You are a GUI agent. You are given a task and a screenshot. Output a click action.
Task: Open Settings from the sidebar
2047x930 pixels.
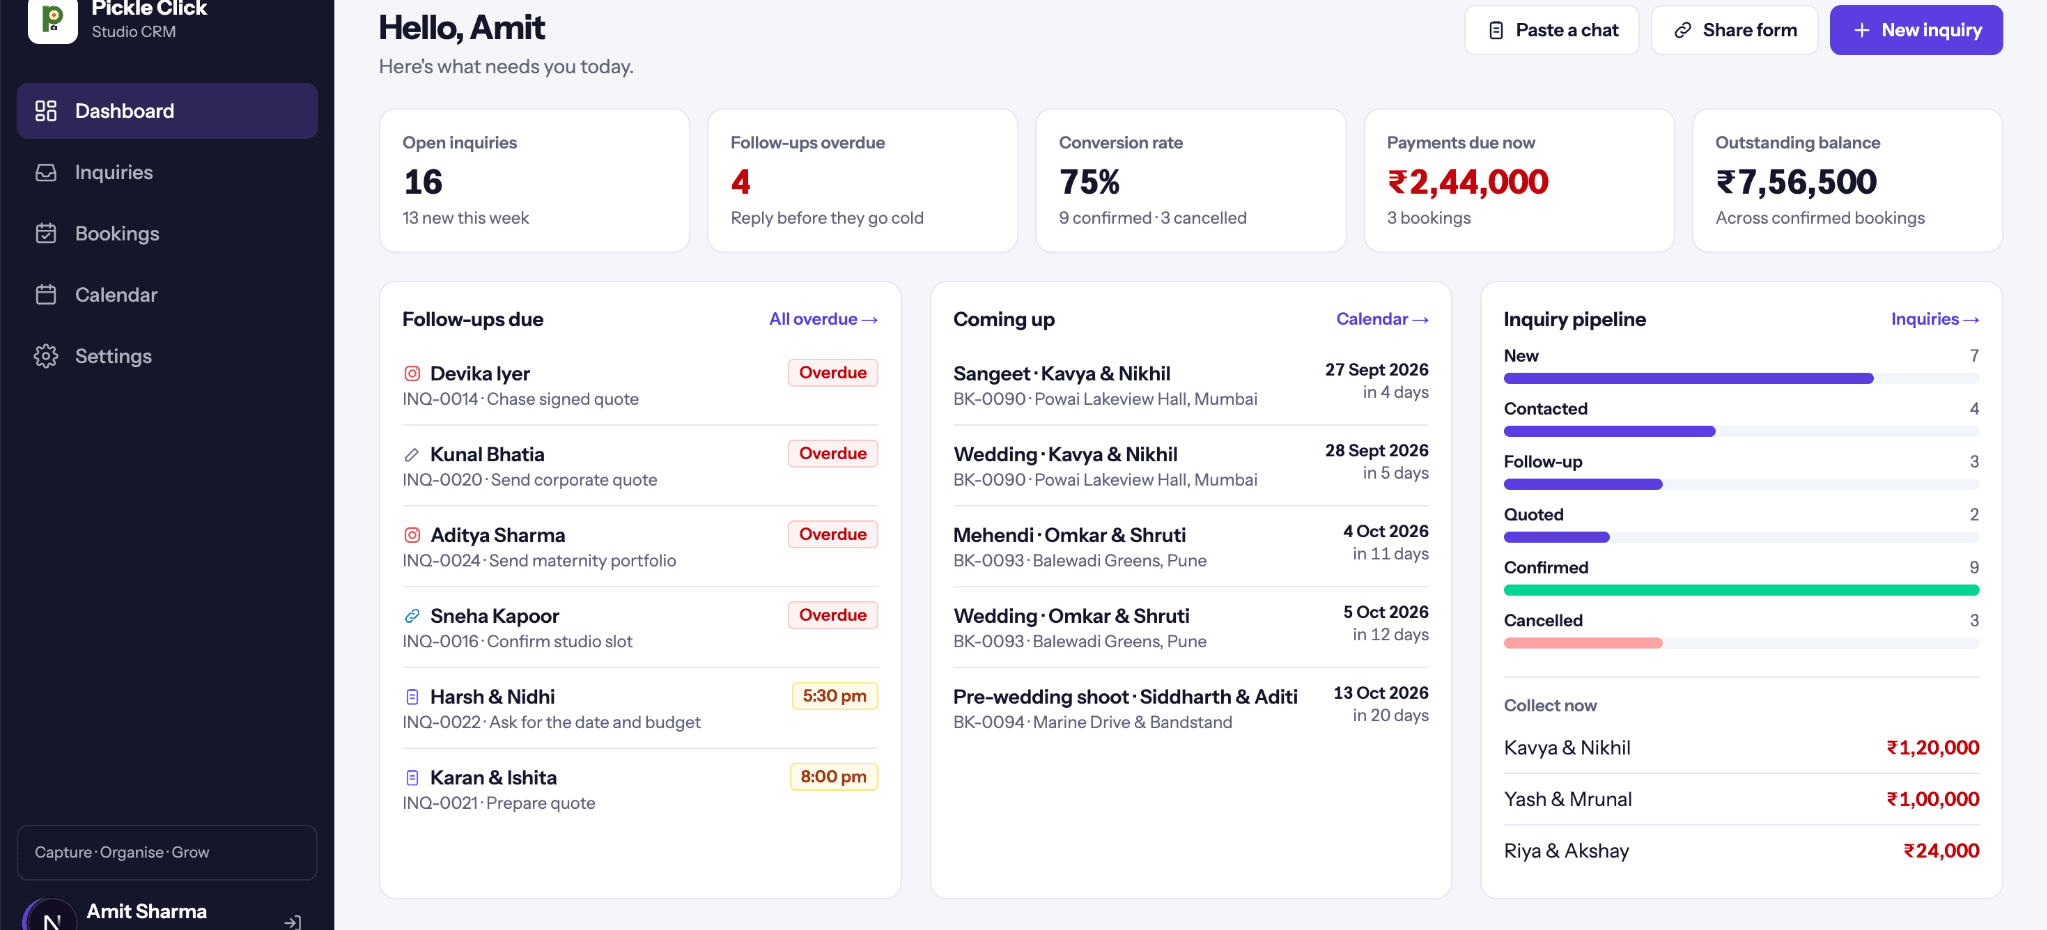pos(167,356)
